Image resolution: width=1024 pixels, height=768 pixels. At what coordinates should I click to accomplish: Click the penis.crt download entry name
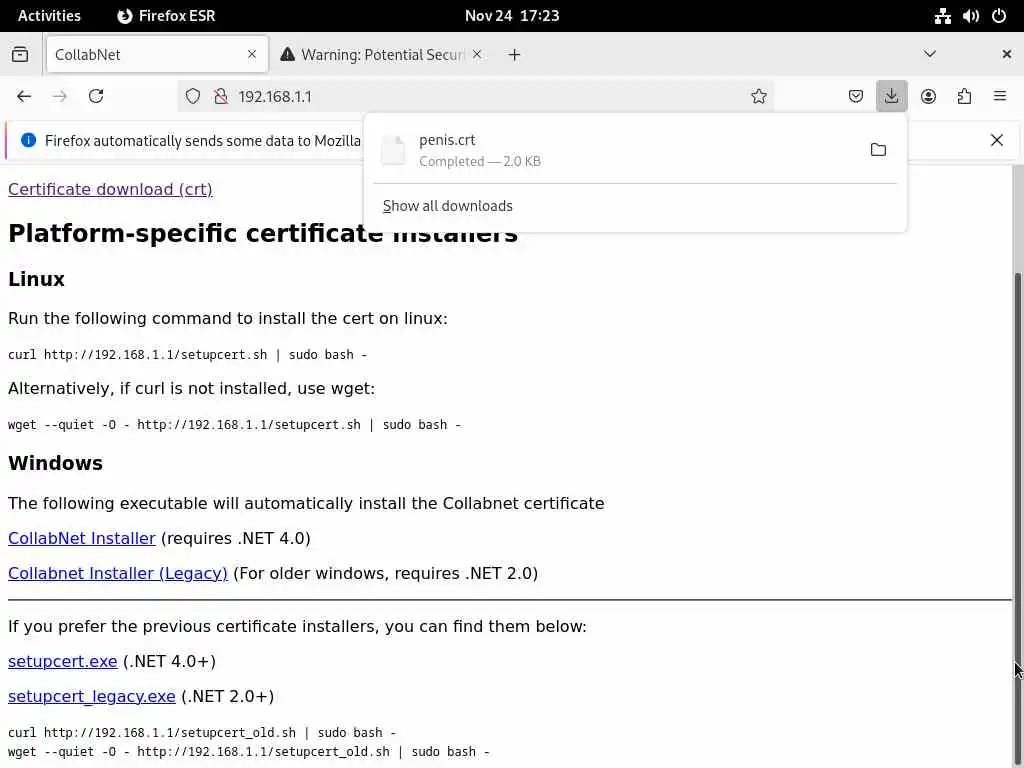tap(447, 140)
